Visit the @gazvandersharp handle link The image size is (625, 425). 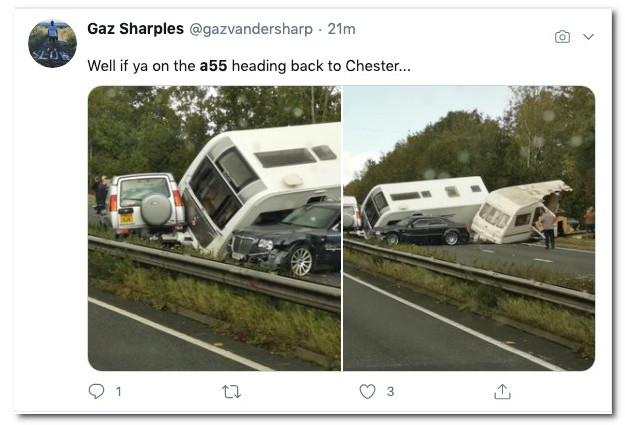(x=251, y=29)
